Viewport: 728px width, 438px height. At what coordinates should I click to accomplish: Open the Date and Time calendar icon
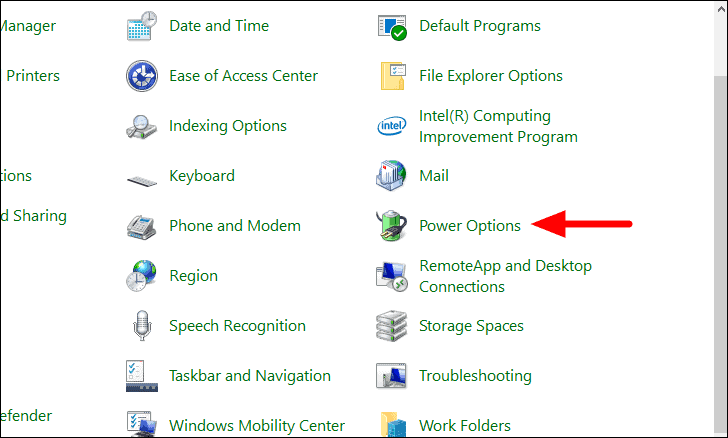click(142, 26)
